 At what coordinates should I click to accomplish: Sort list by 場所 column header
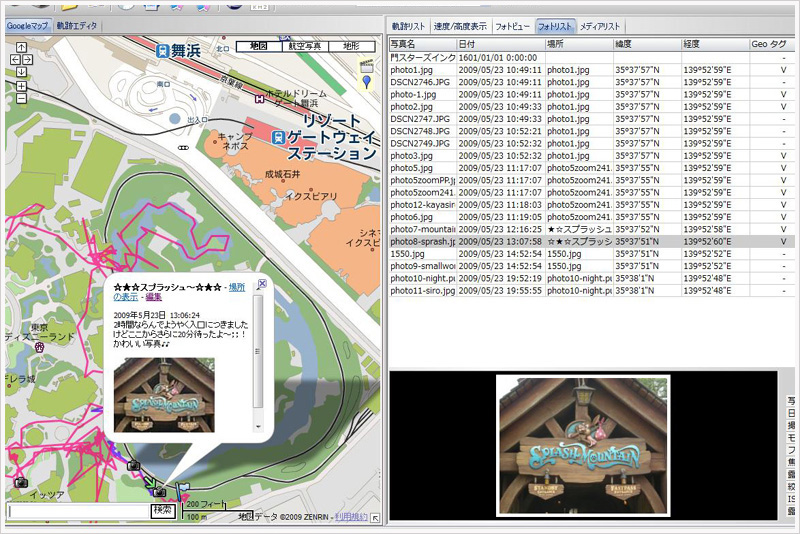(579, 44)
